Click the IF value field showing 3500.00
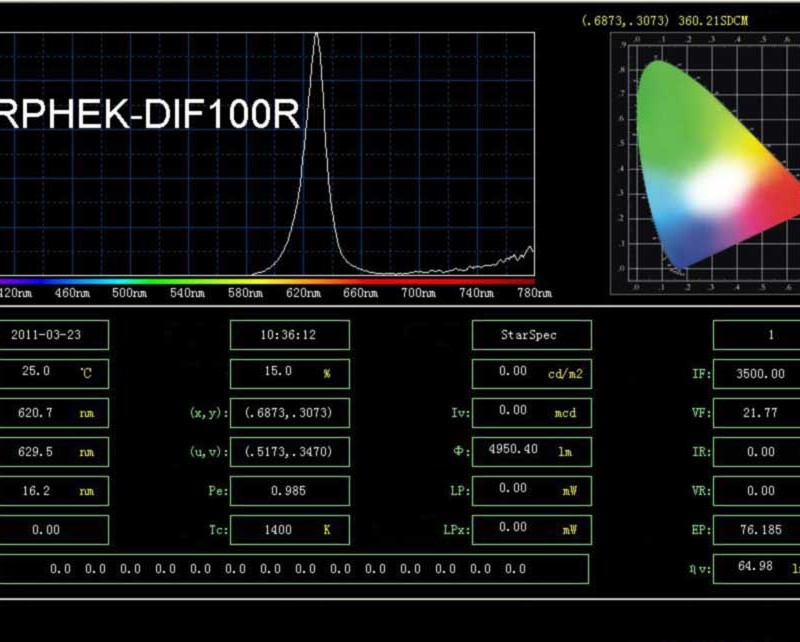800x642 pixels. (758, 374)
